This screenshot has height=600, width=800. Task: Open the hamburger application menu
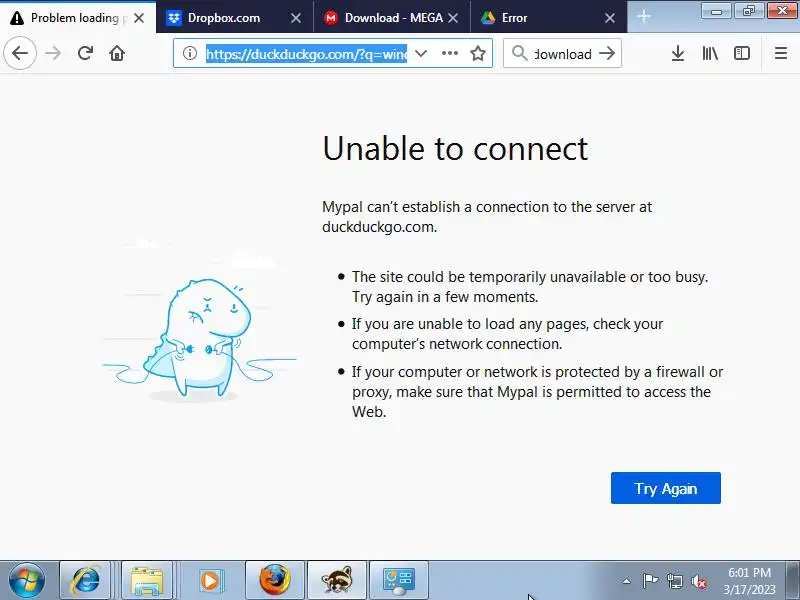coord(781,53)
